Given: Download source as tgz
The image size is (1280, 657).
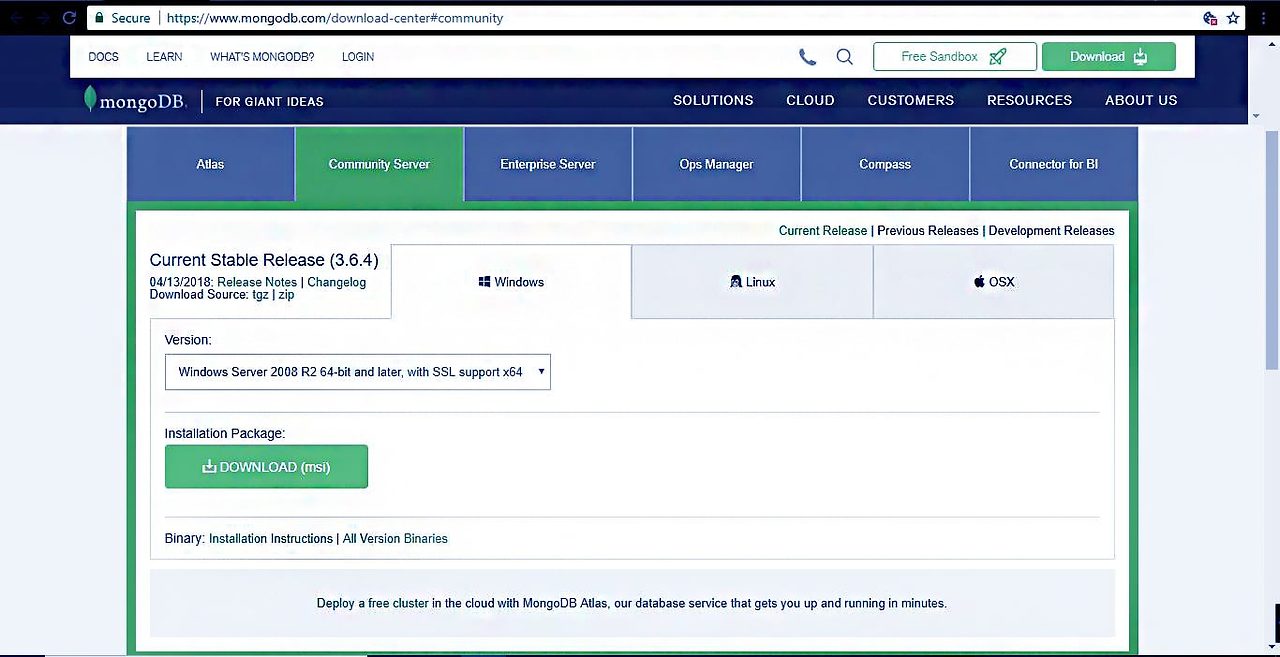Looking at the screenshot, I should [x=260, y=295].
